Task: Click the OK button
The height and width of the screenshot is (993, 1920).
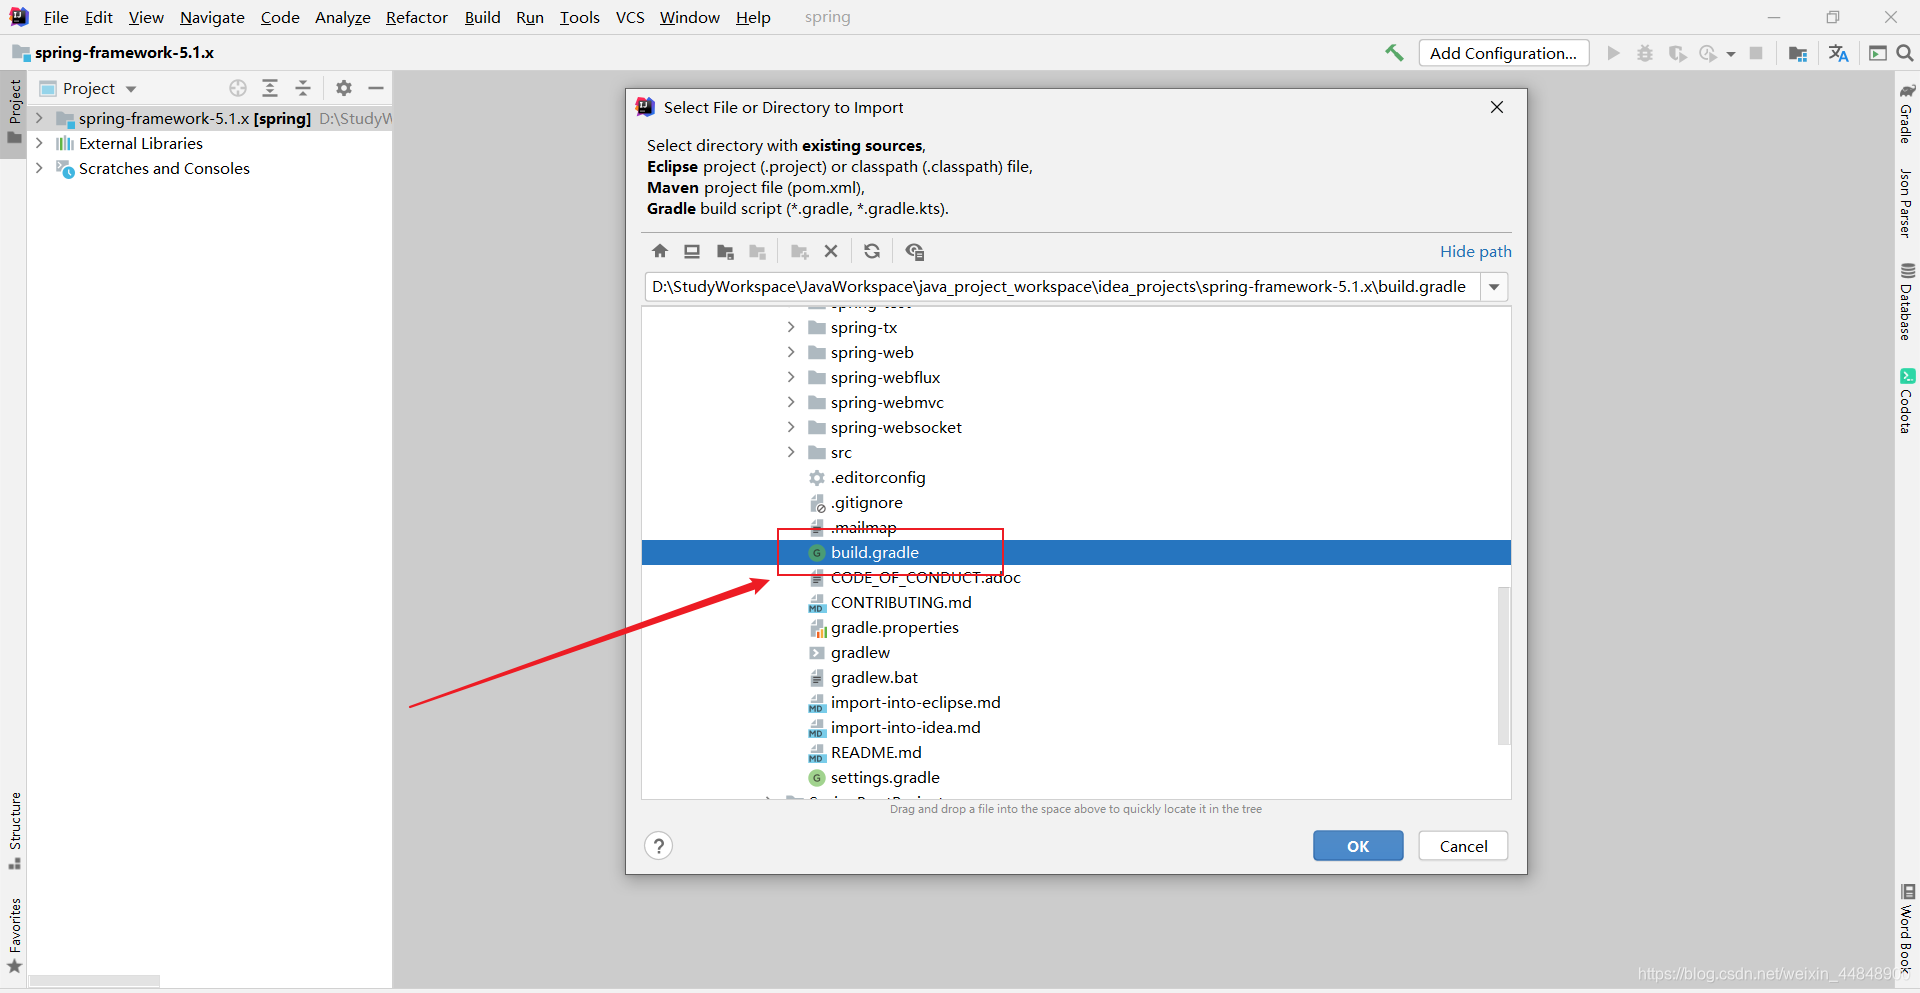Action: pyautogui.click(x=1358, y=846)
